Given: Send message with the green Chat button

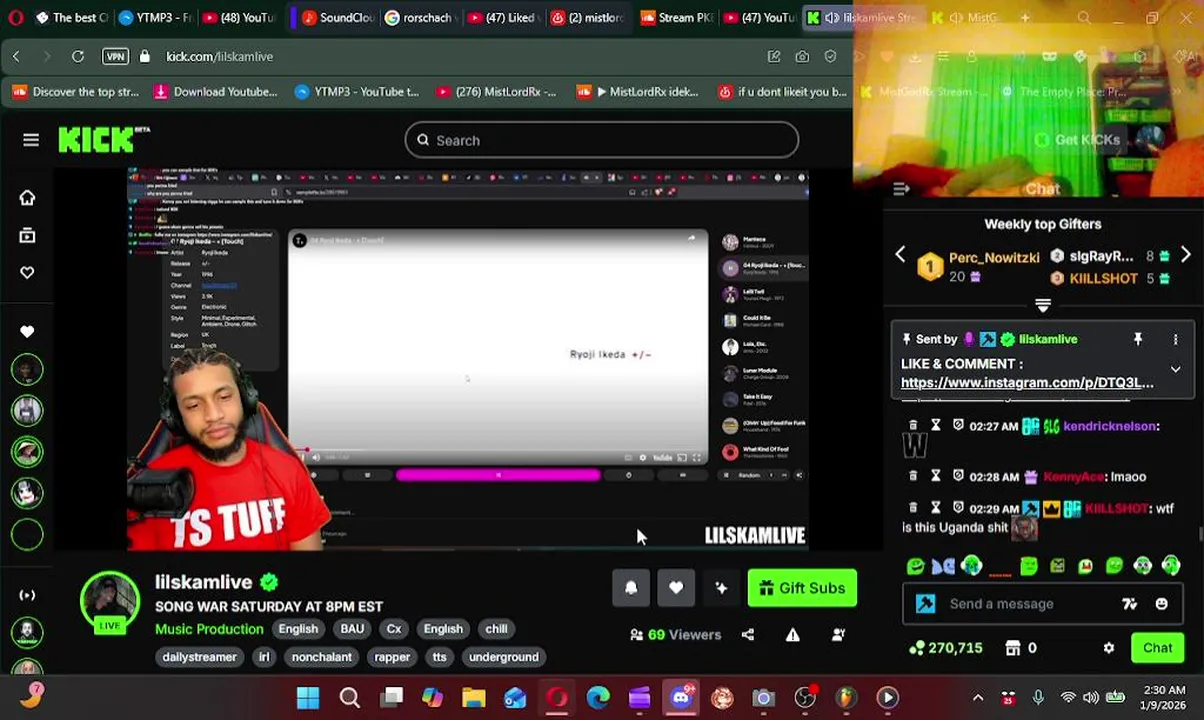Looking at the screenshot, I should coord(1158,648).
